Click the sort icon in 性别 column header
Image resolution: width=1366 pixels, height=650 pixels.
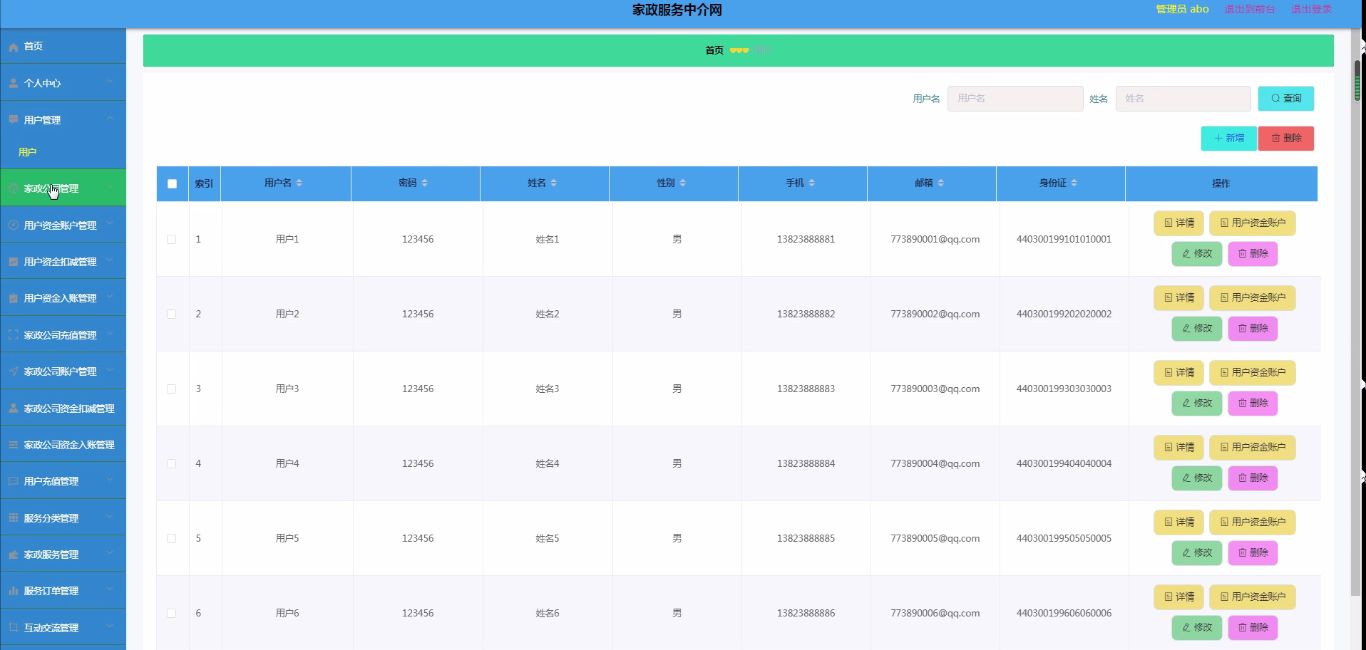[x=682, y=183]
